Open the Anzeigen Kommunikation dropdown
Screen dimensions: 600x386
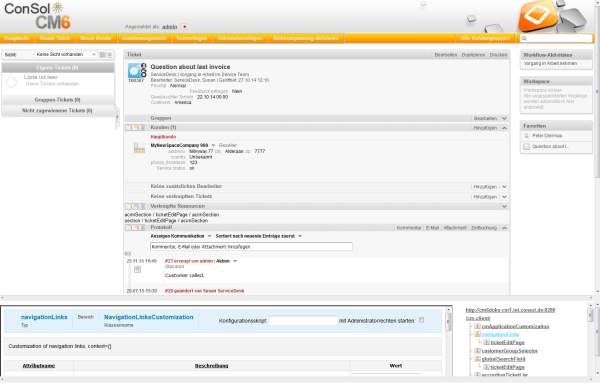point(181,236)
